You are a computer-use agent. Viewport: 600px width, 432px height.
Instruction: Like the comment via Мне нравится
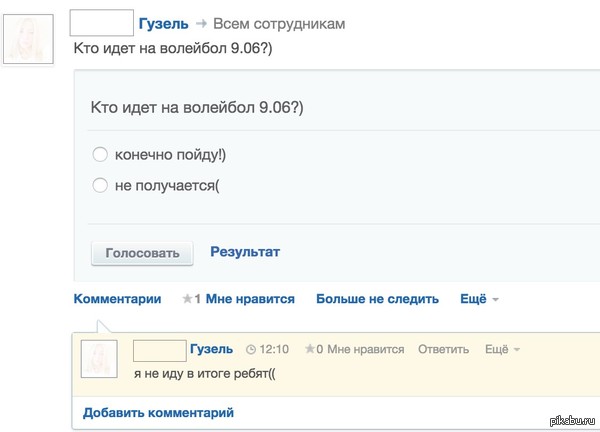[x=365, y=349]
